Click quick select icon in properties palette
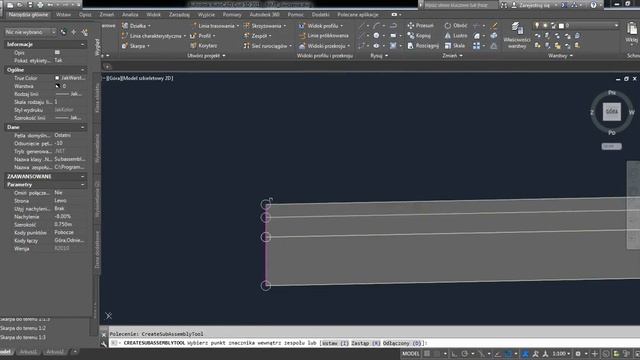Viewport: 640px width, 360px height. pyautogui.click(x=84, y=32)
